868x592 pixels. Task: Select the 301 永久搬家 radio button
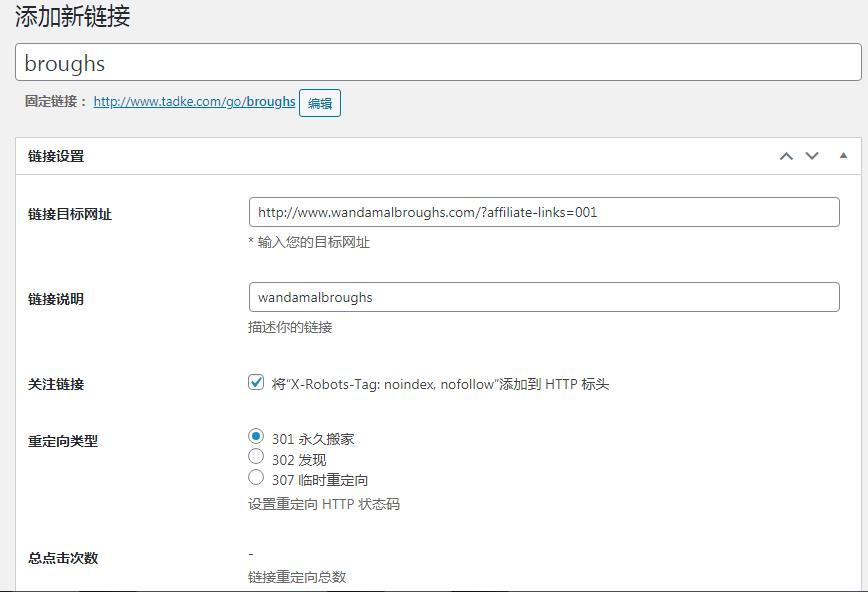256,437
